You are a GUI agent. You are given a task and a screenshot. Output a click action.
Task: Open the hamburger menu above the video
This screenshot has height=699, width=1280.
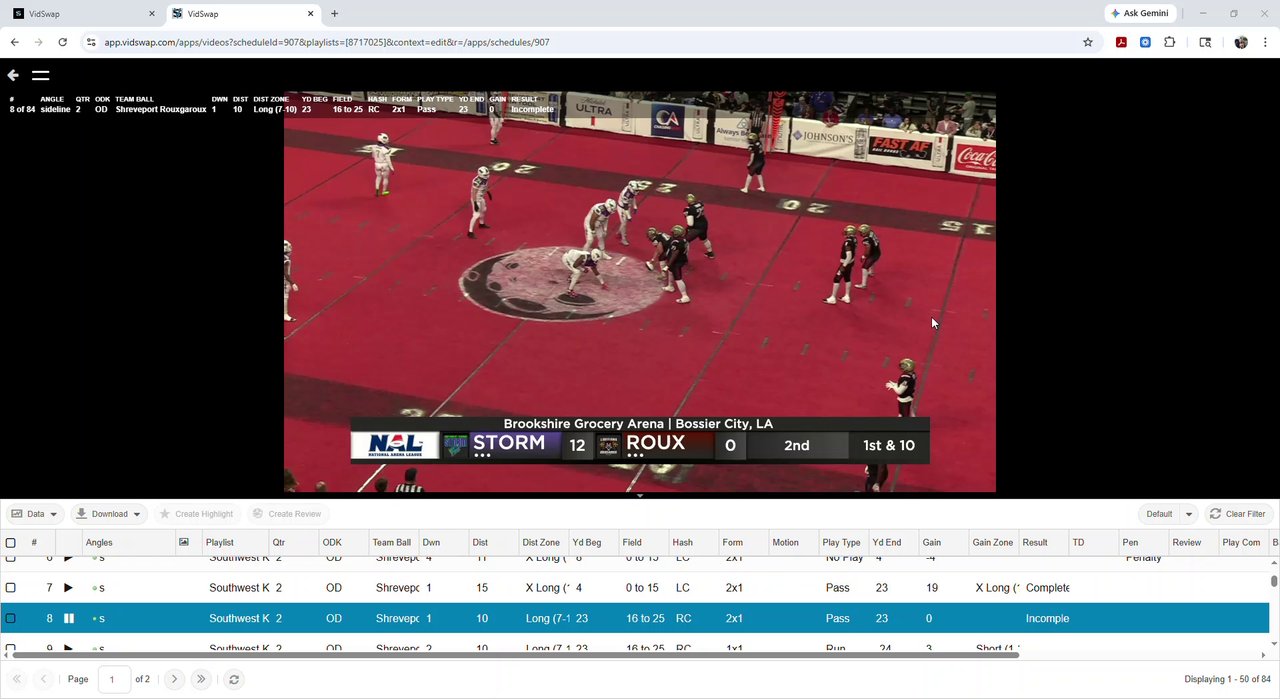coord(40,75)
